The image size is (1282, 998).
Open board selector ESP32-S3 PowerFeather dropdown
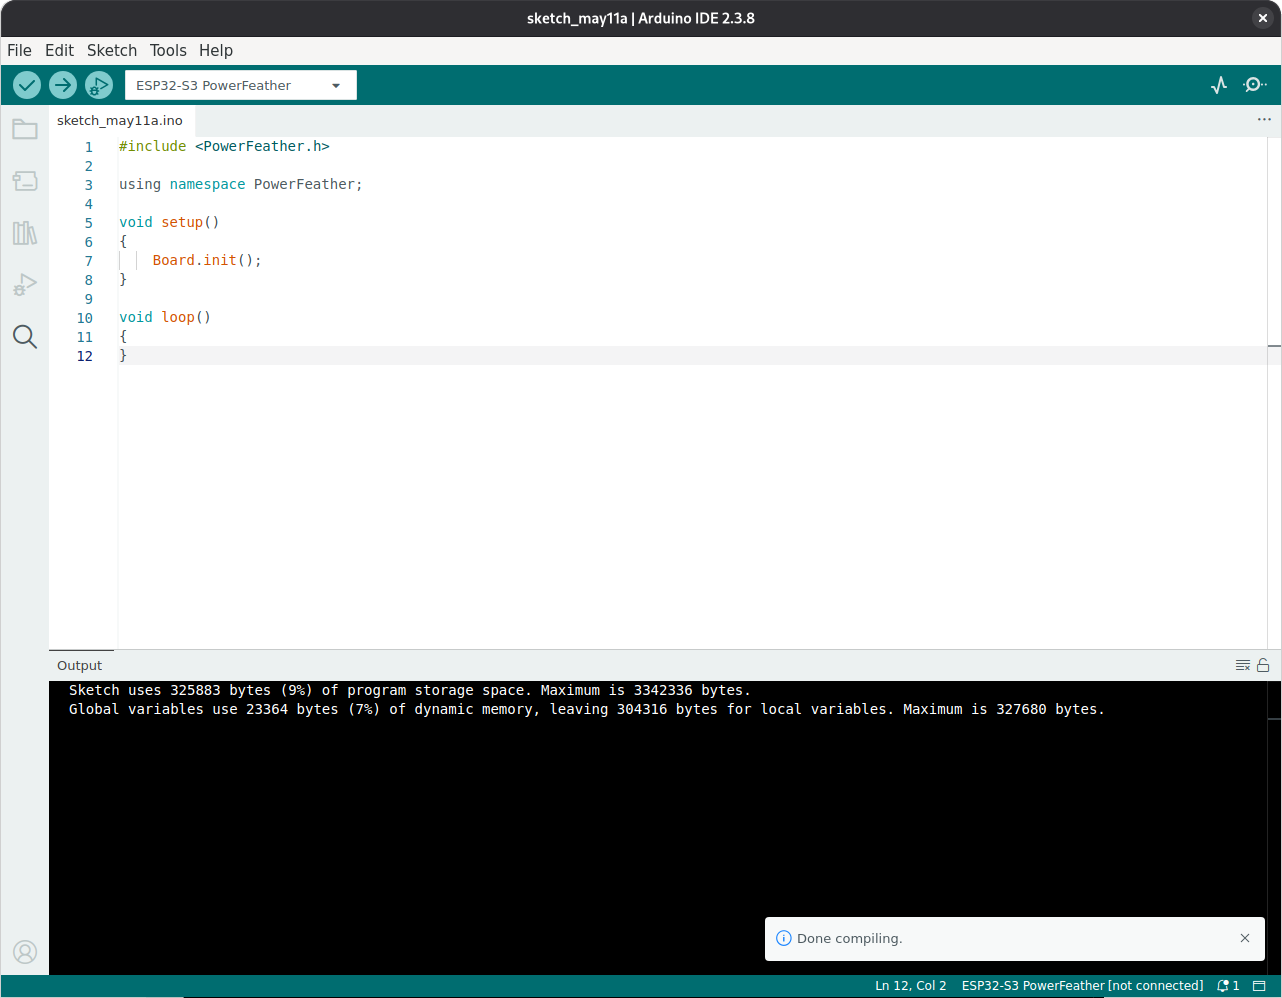coord(241,85)
